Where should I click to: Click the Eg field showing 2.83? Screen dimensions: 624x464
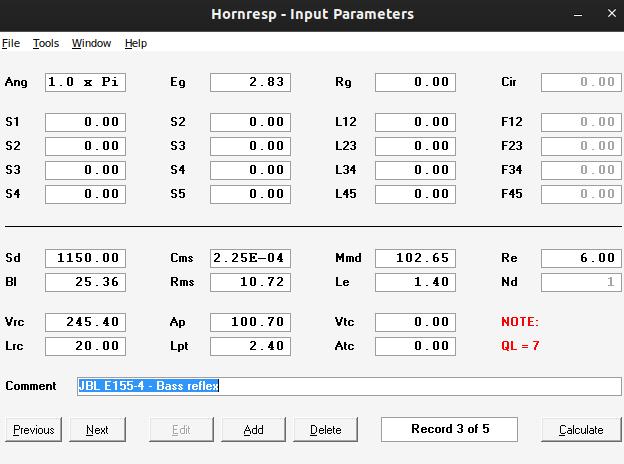pyautogui.click(x=251, y=82)
